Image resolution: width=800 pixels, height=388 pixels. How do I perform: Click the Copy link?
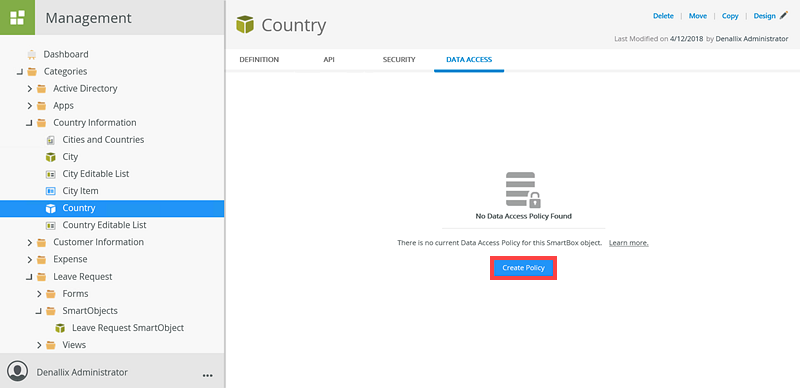[x=730, y=16]
